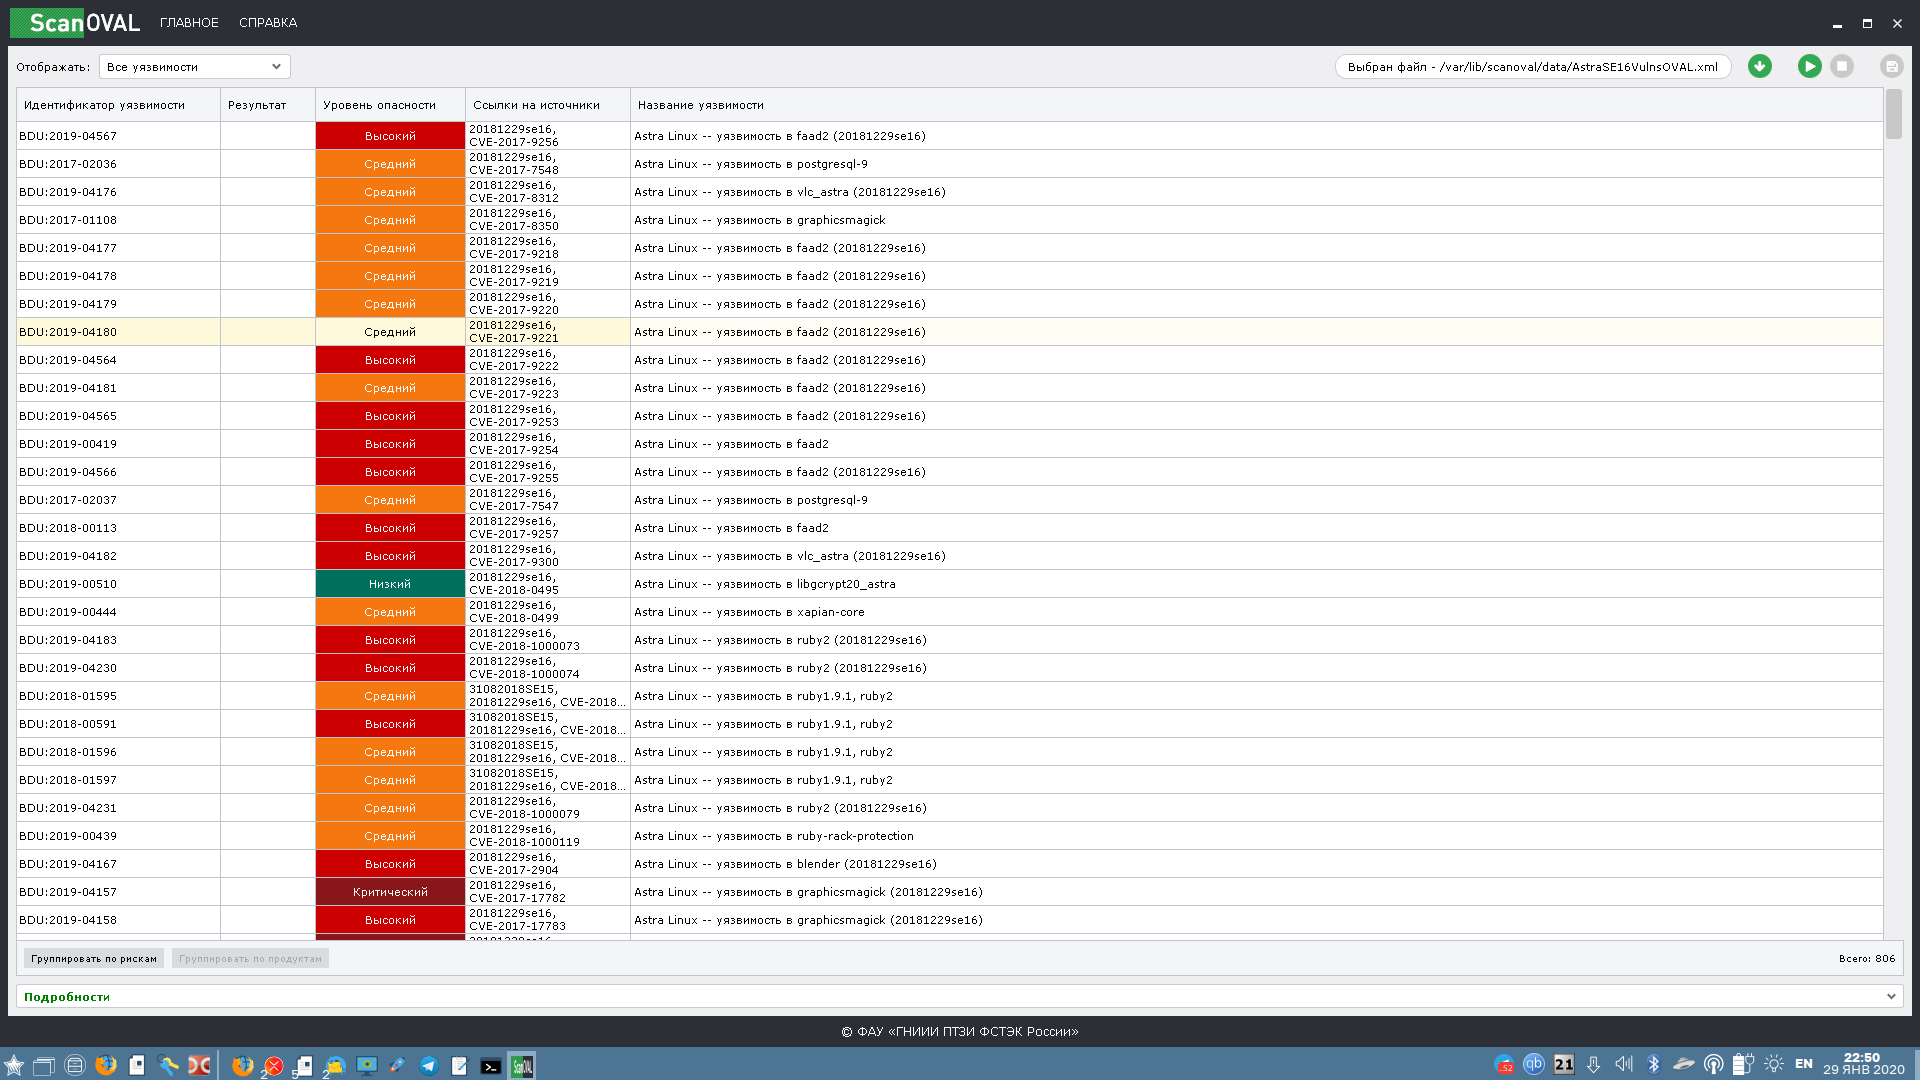Open the Thunderbird mail taskbar icon
This screenshot has height=1080, width=1920.
point(335,1066)
